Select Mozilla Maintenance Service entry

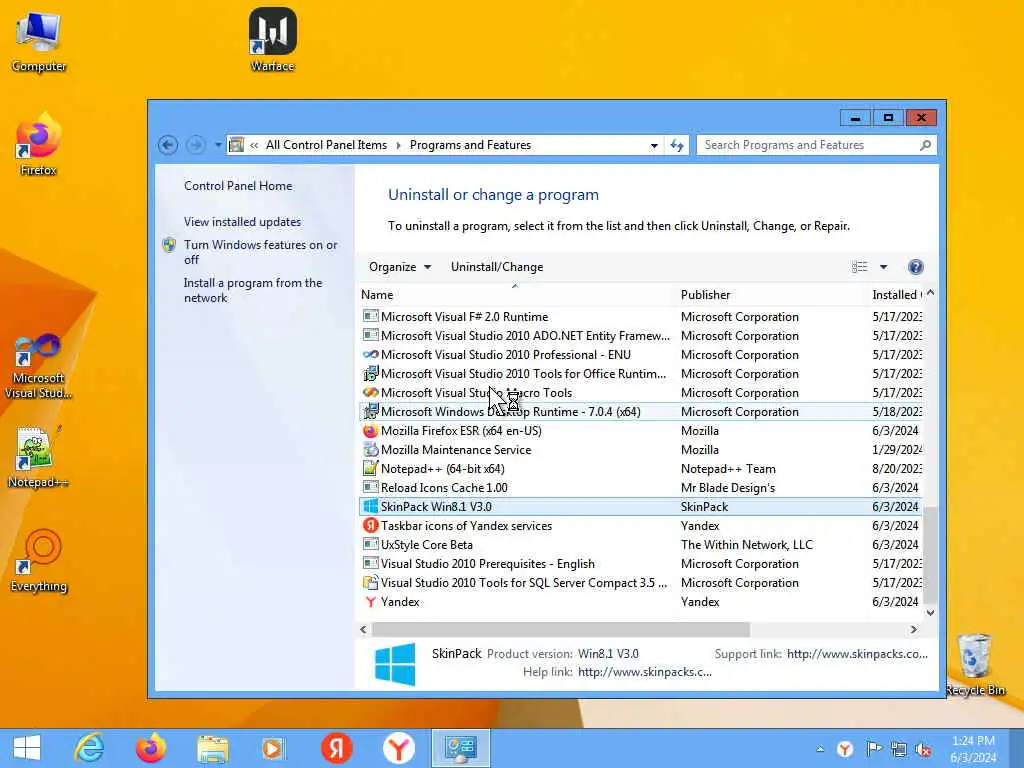tap(640, 450)
